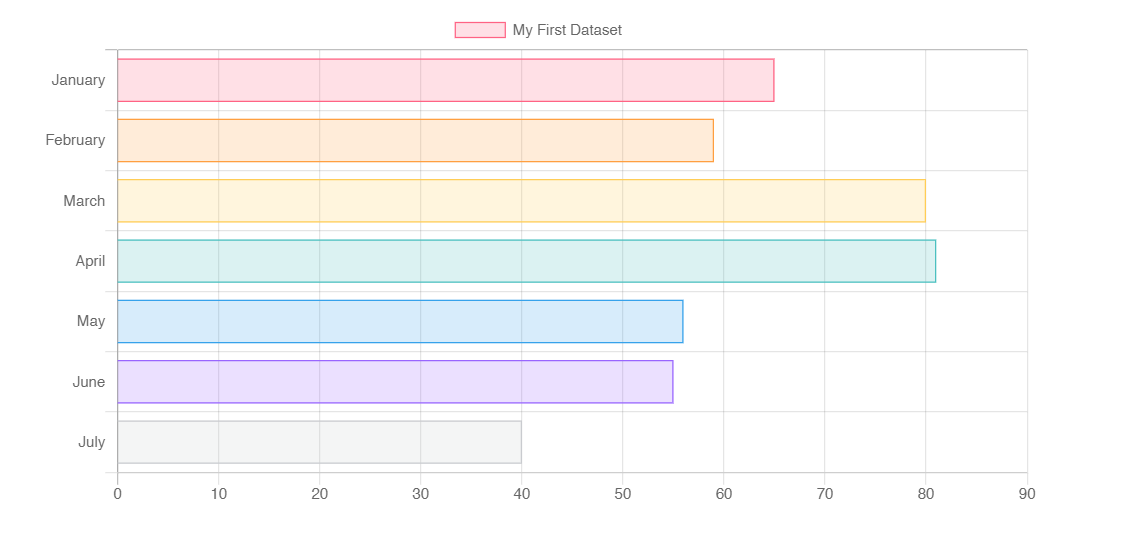This screenshot has width=1133, height=536.
Task: Click the March axis label
Action: (x=84, y=201)
